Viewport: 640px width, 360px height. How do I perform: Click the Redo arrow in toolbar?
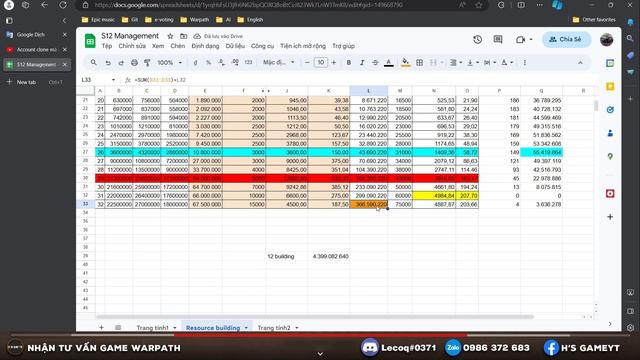click(x=121, y=63)
